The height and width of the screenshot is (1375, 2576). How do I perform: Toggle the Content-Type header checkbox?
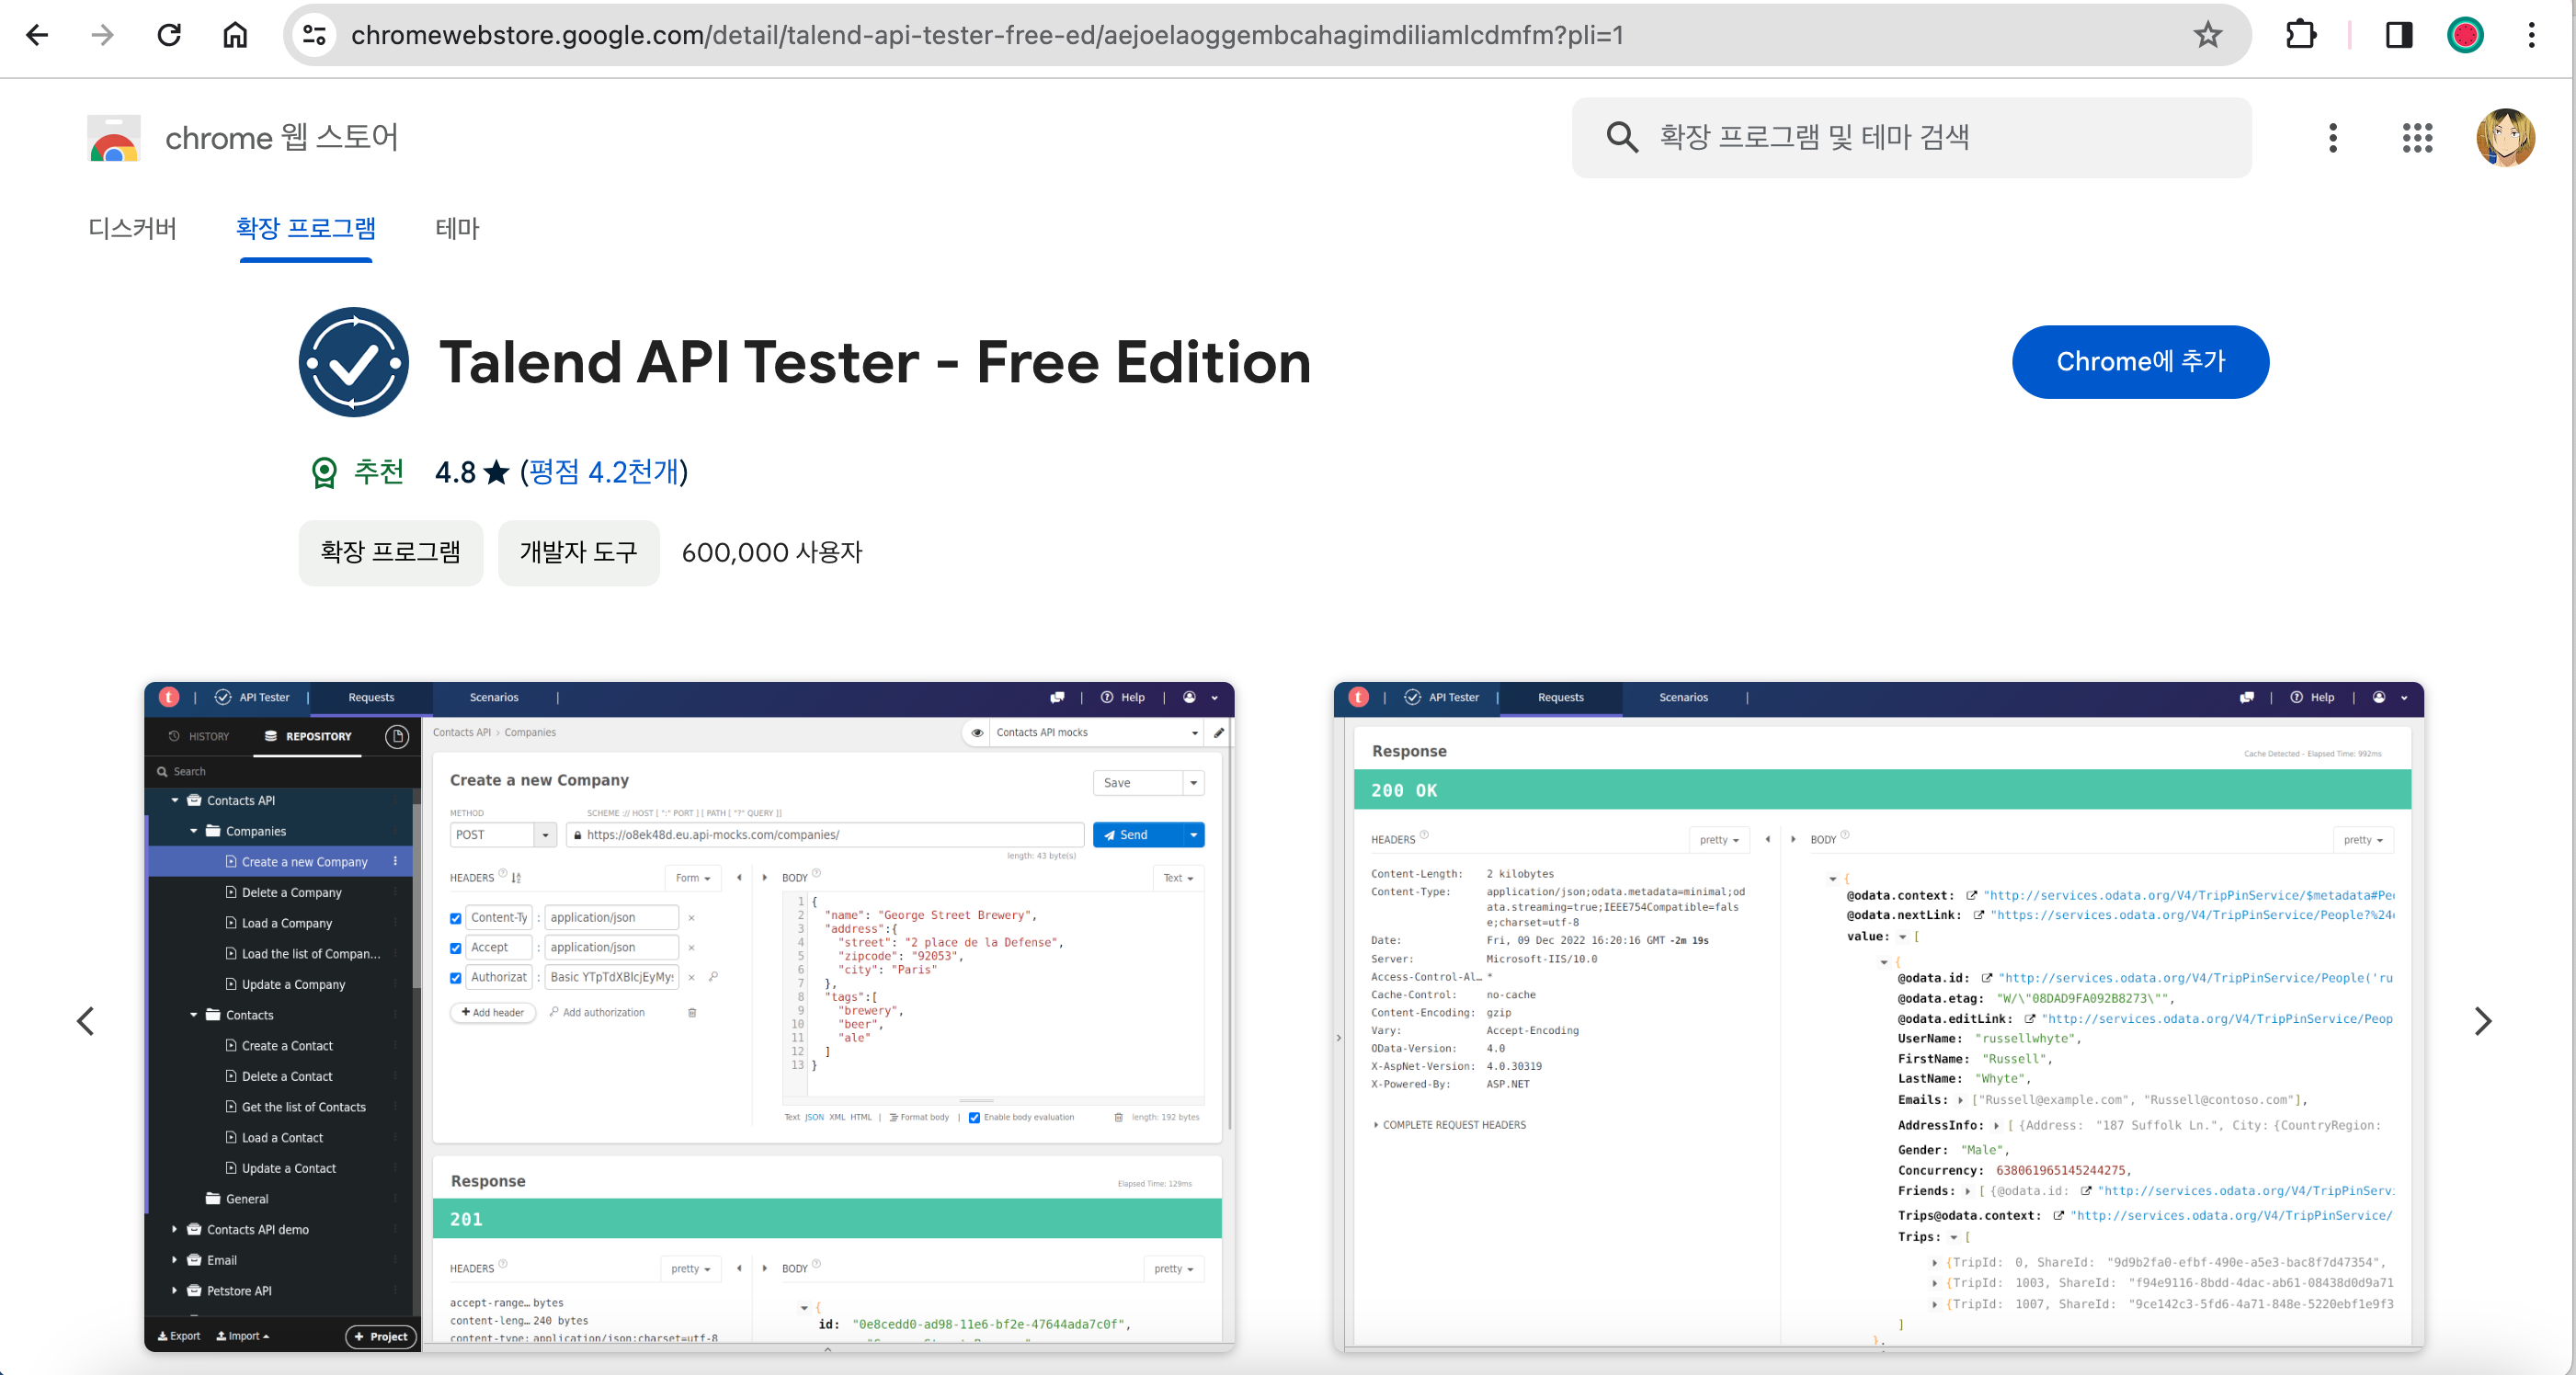tap(456, 918)
